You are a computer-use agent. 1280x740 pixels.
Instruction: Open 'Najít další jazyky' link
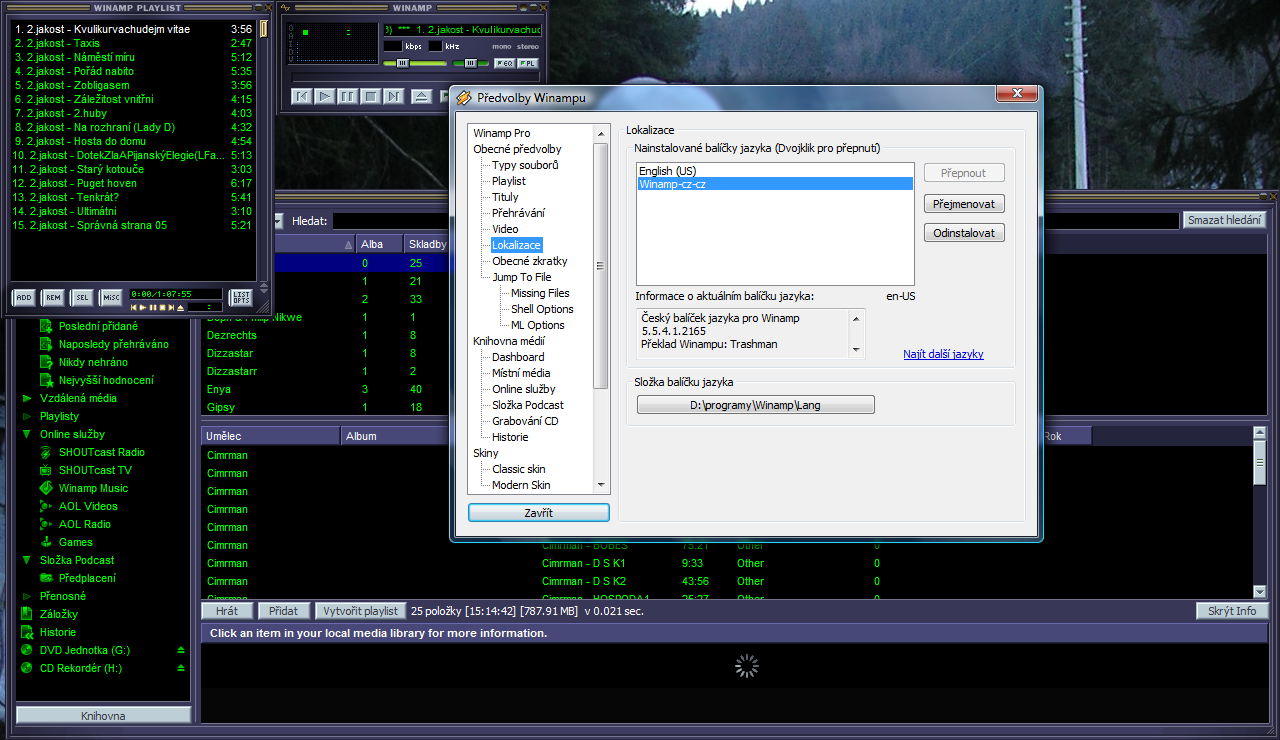[943, 354]
